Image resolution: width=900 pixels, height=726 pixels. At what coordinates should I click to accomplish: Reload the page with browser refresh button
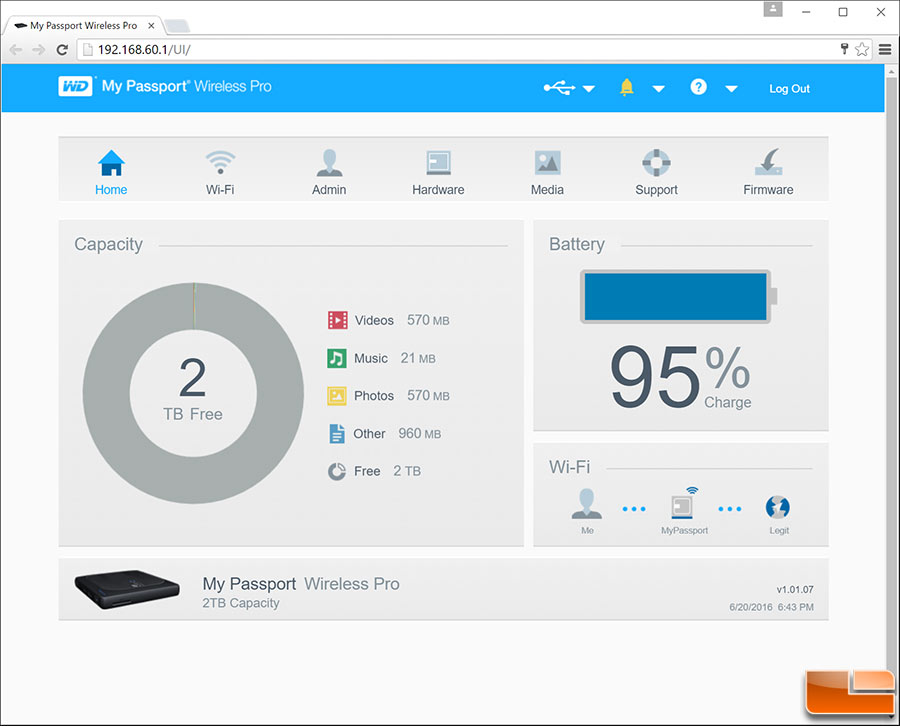[x=62, y=50]
